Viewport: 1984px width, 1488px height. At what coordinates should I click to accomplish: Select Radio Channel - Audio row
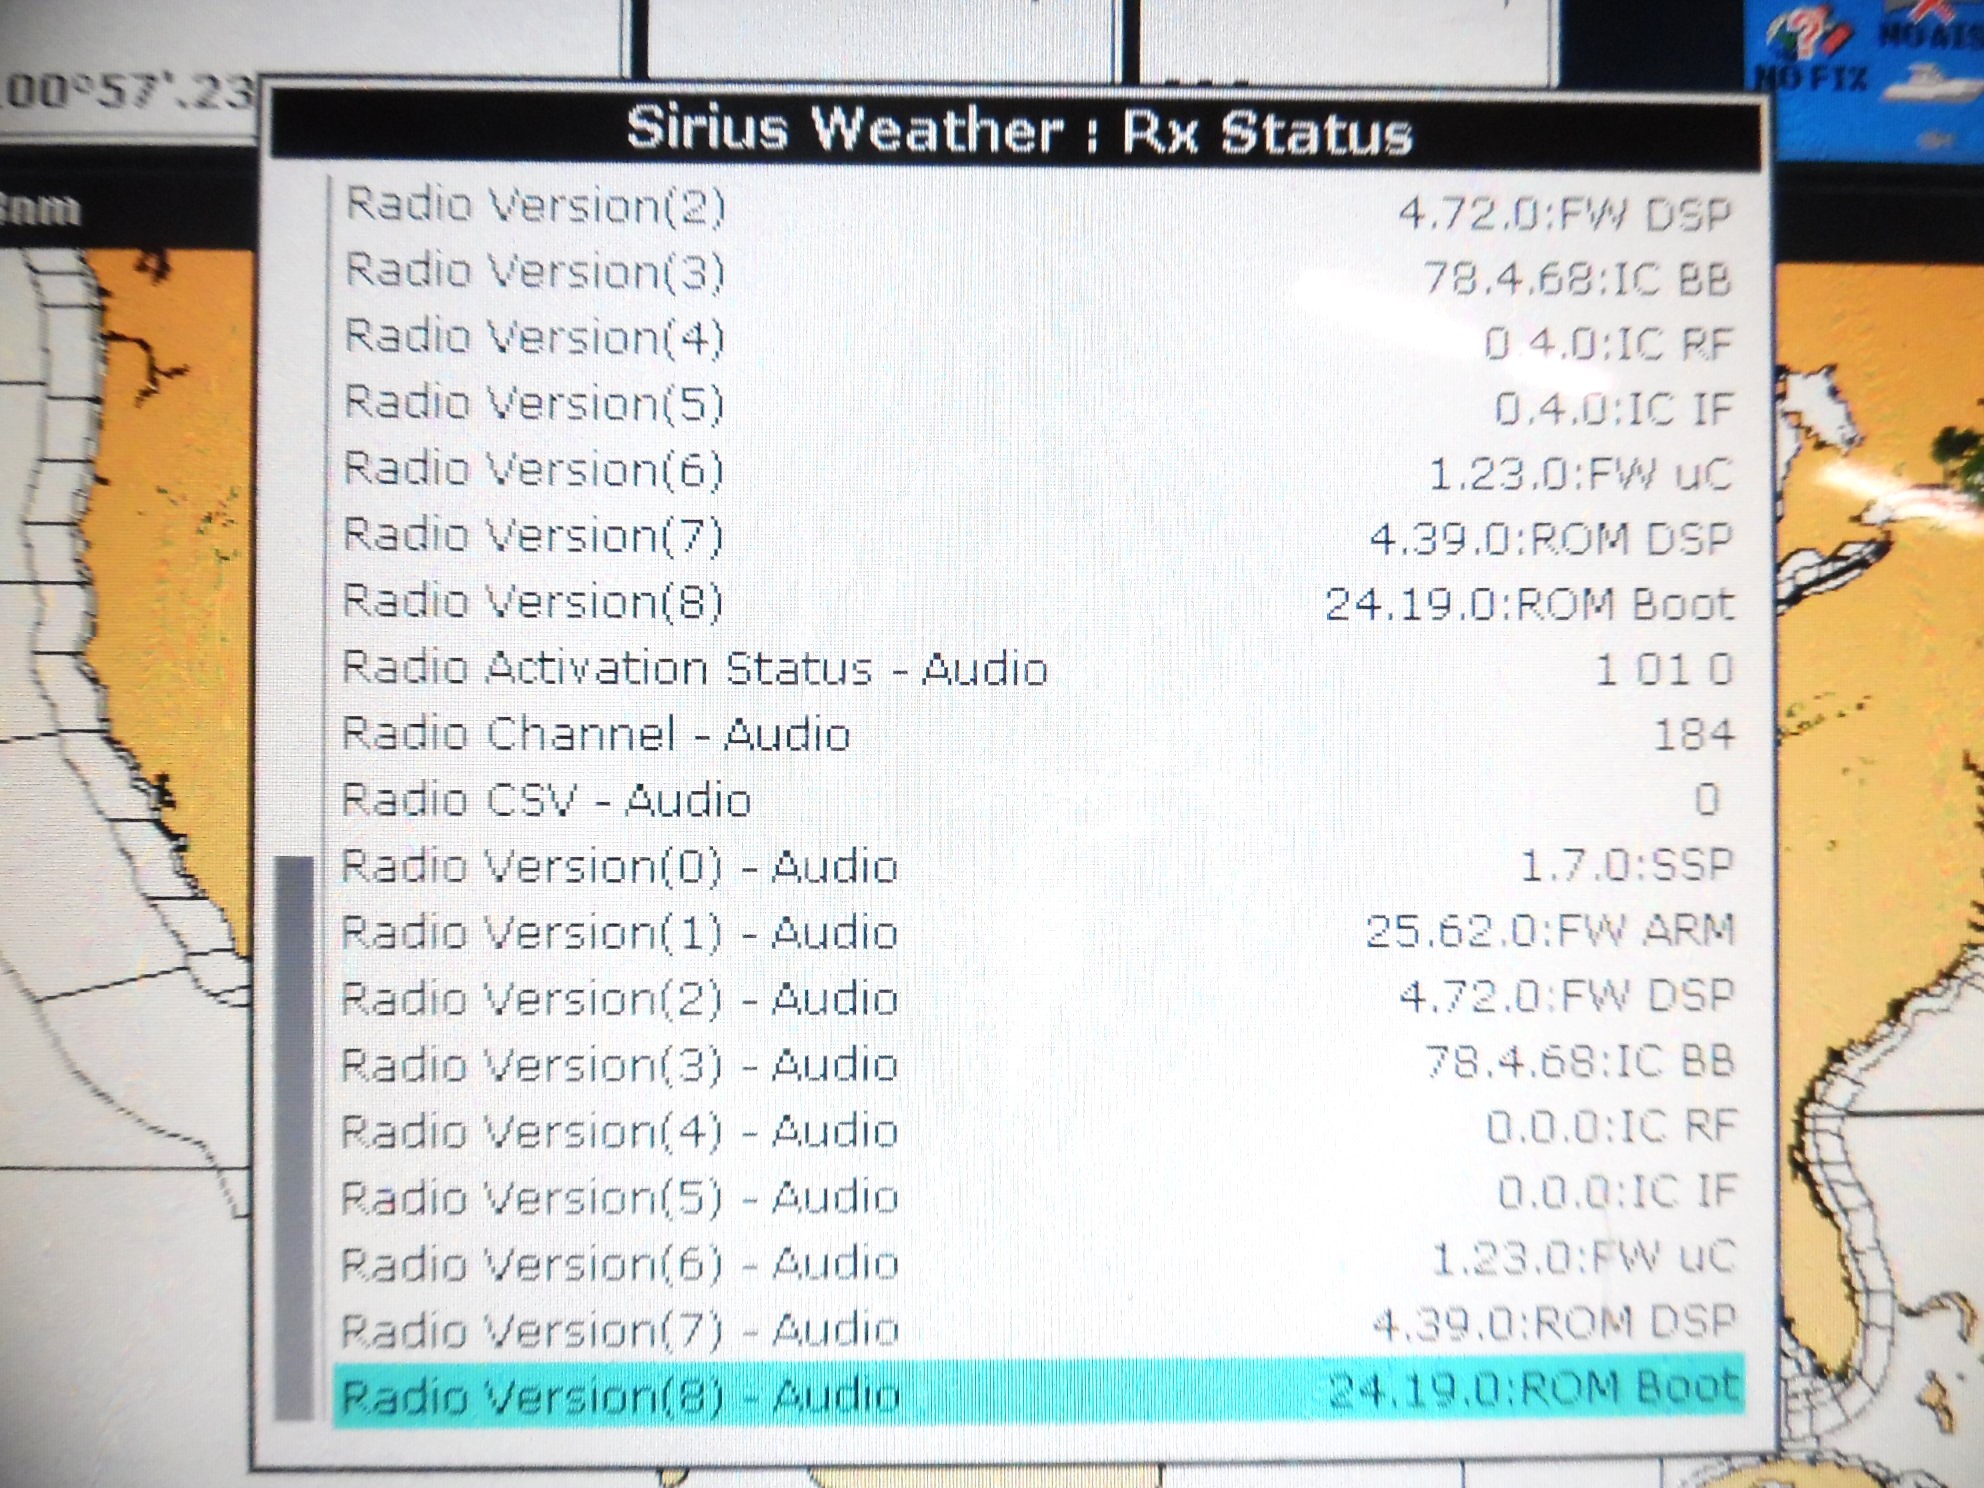[1038, 735]
